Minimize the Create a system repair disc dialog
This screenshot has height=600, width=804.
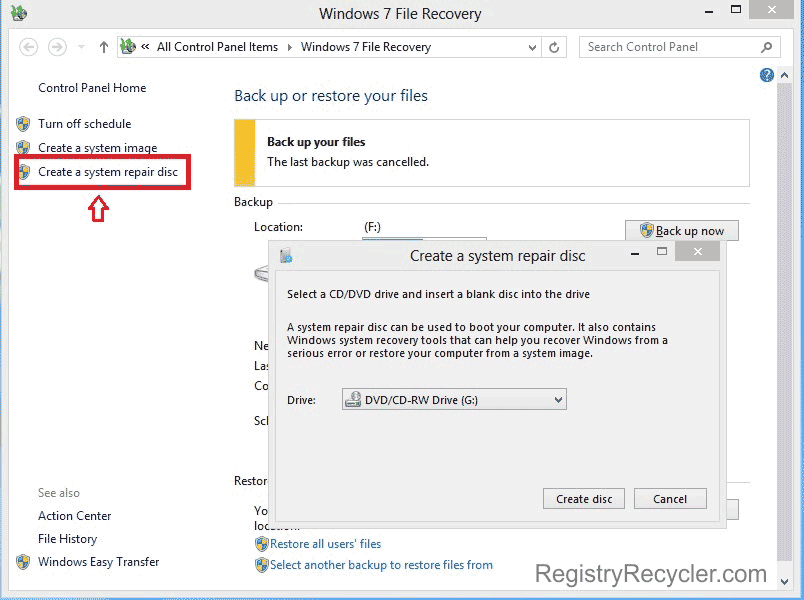coord(635,253)
